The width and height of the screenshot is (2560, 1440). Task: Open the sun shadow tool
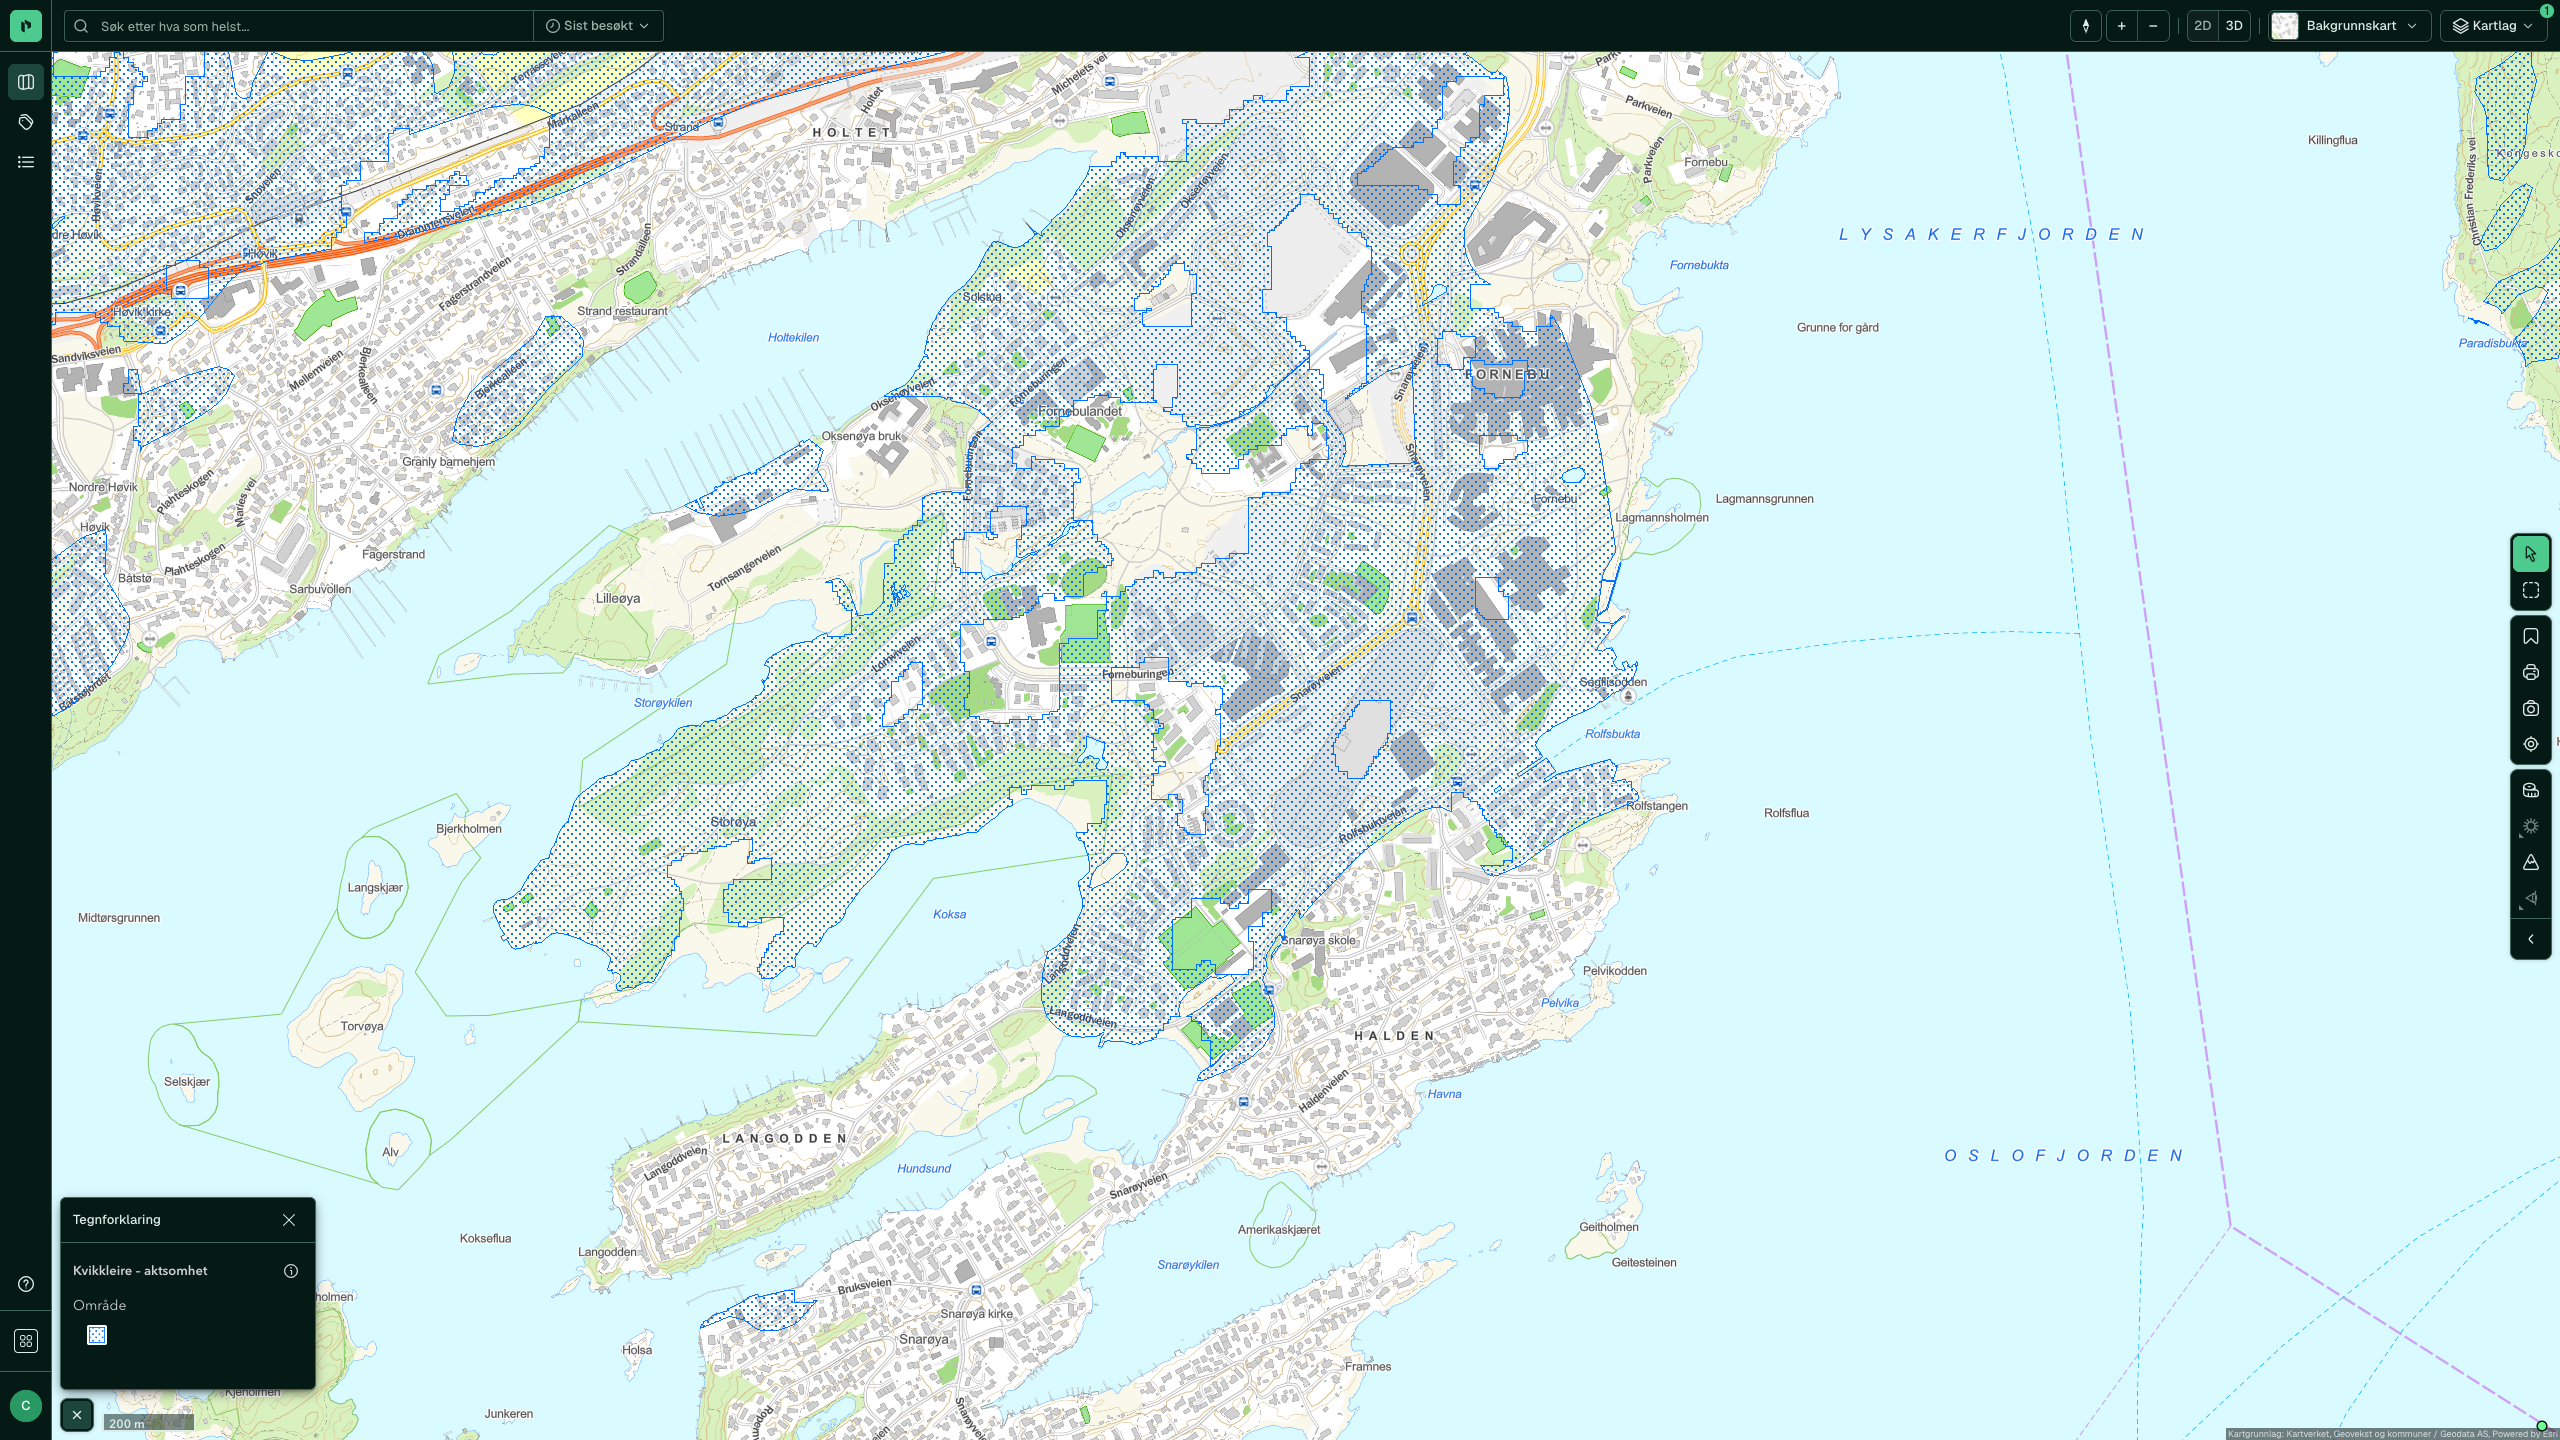(2531, 826)
